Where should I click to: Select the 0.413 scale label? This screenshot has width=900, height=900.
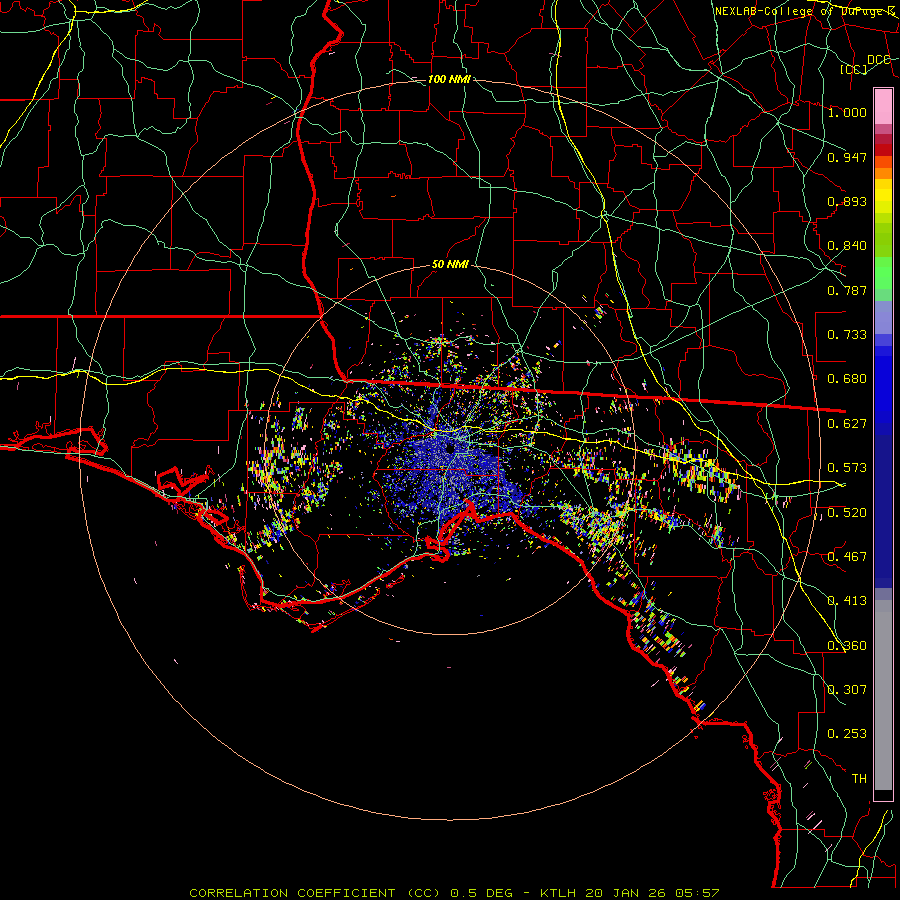[847, 601]
